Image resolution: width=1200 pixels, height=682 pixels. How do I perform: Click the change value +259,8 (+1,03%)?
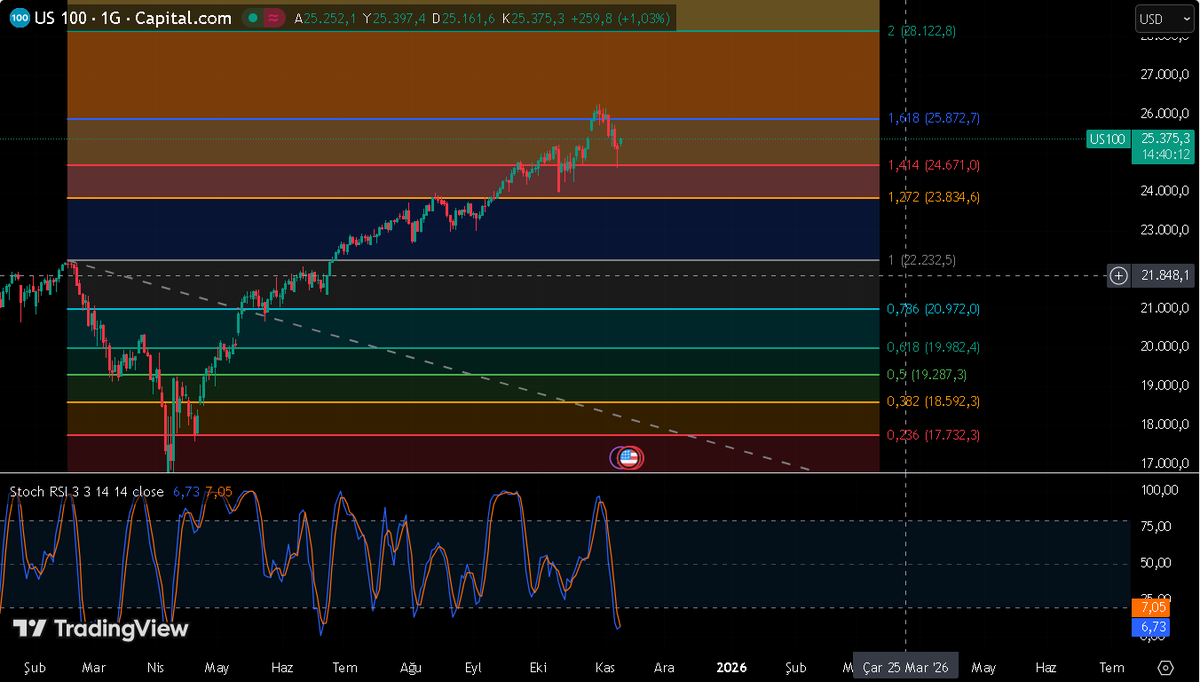pyautogui.click(x=620, y=18)
